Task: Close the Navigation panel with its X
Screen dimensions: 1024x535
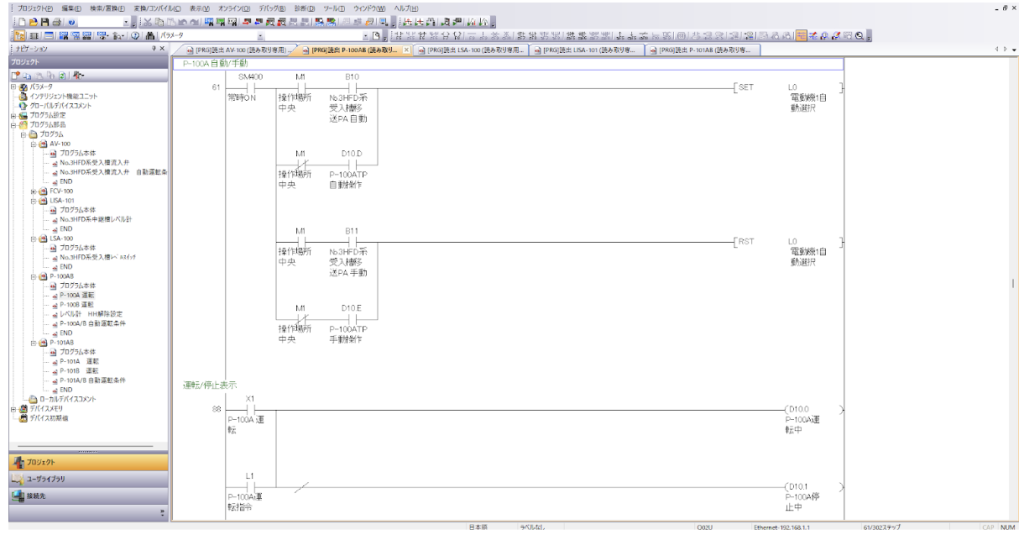Action: [x=163, y=49]
